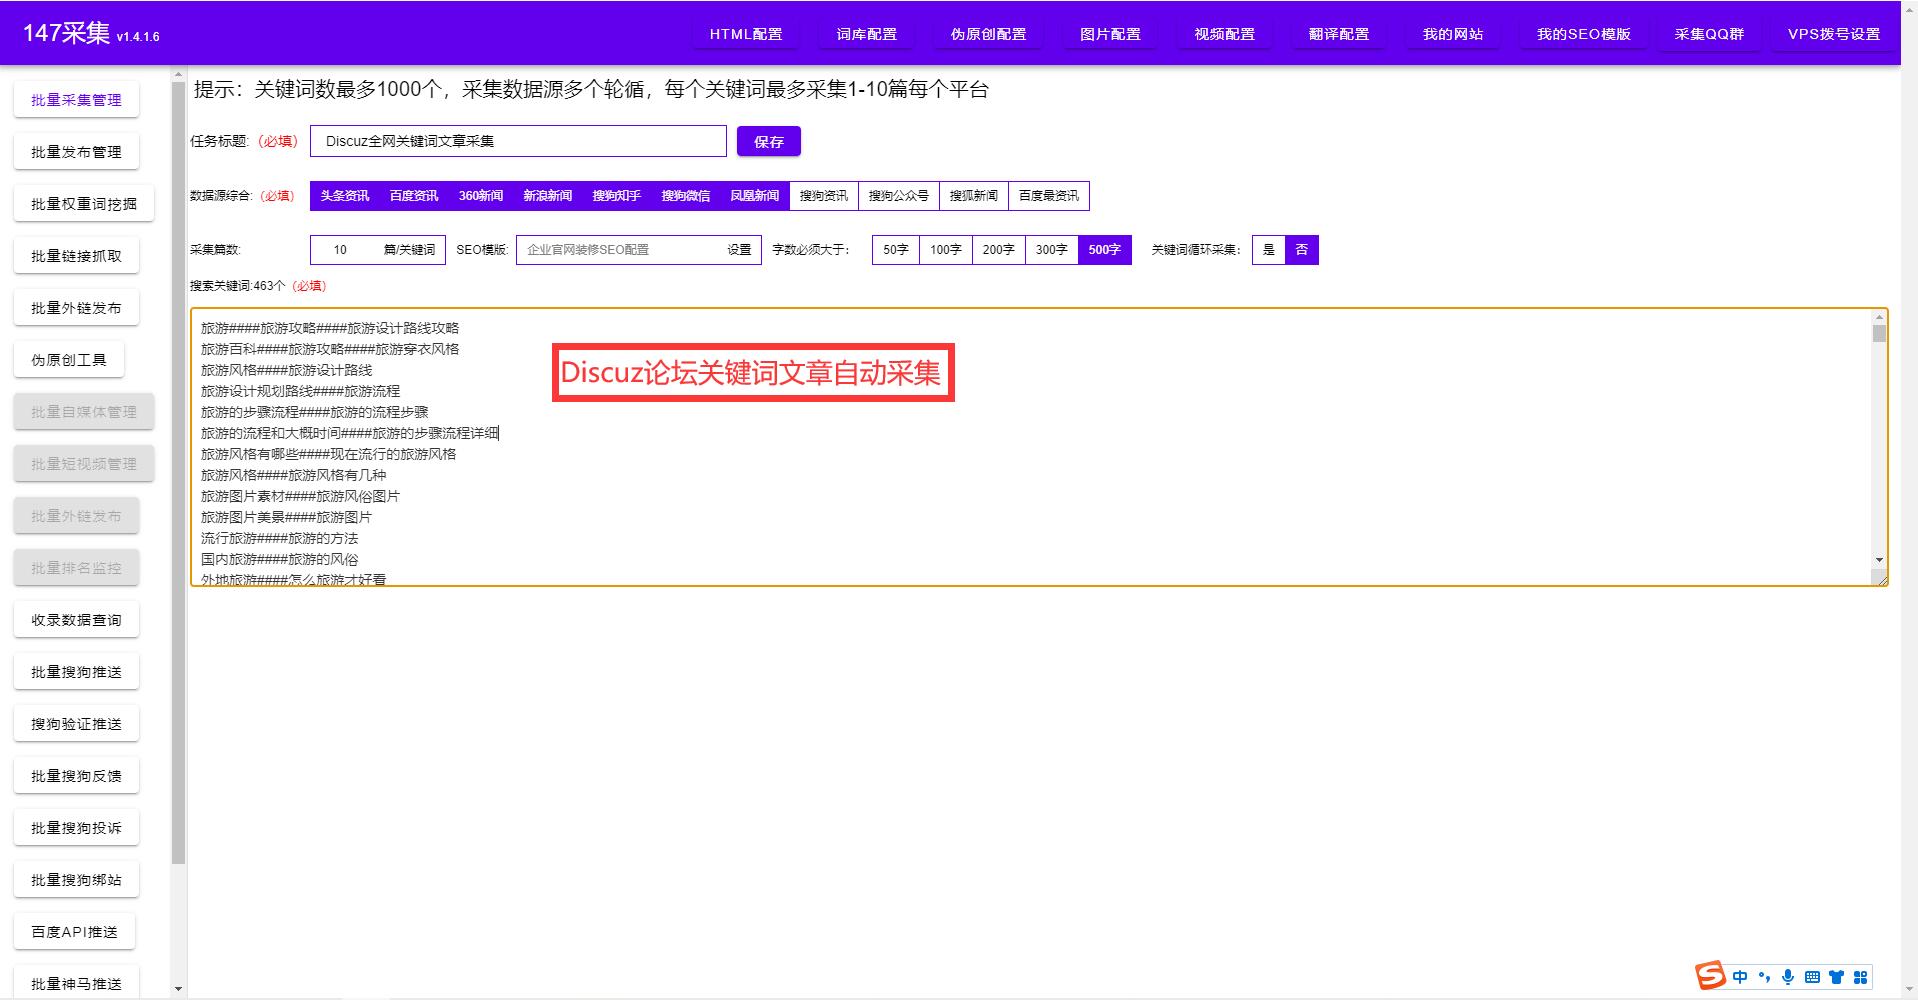Viewport: 1918px width, 1000px height.
Task: Open 批量搜狗反馈 in the sidebar
Action: (76, 776)
